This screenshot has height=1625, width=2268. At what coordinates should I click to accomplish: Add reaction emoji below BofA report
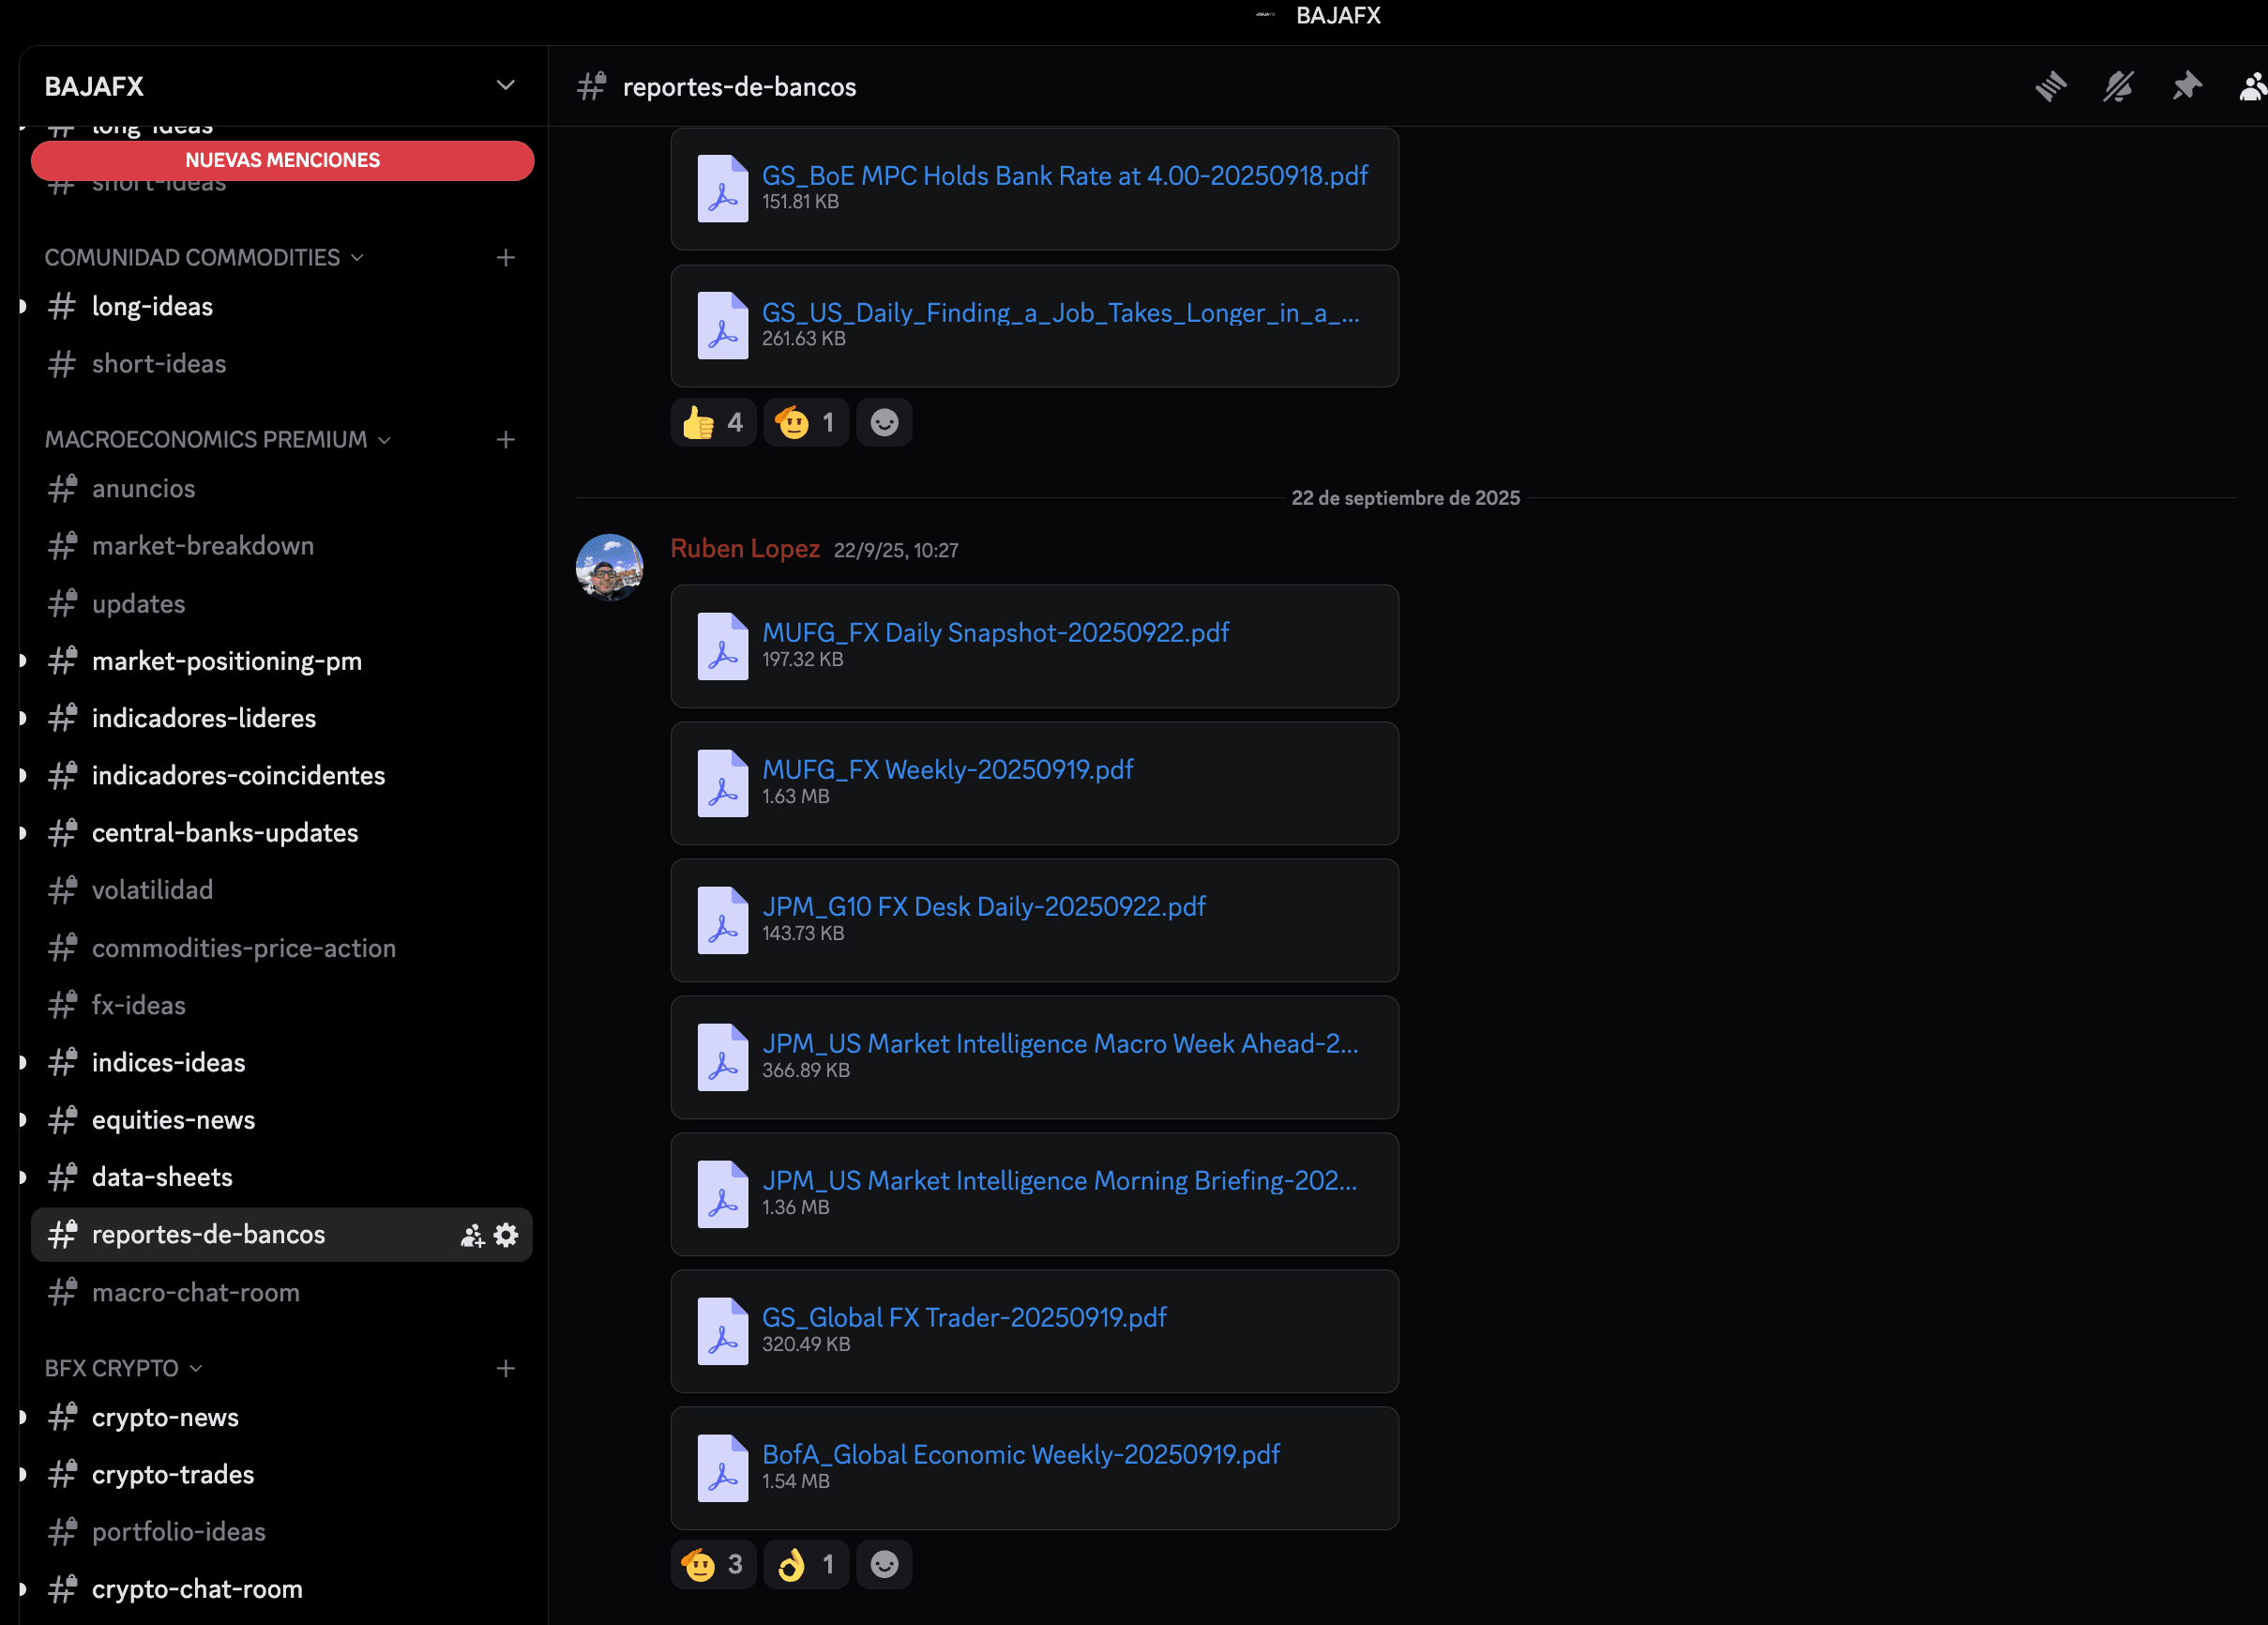884,1564
